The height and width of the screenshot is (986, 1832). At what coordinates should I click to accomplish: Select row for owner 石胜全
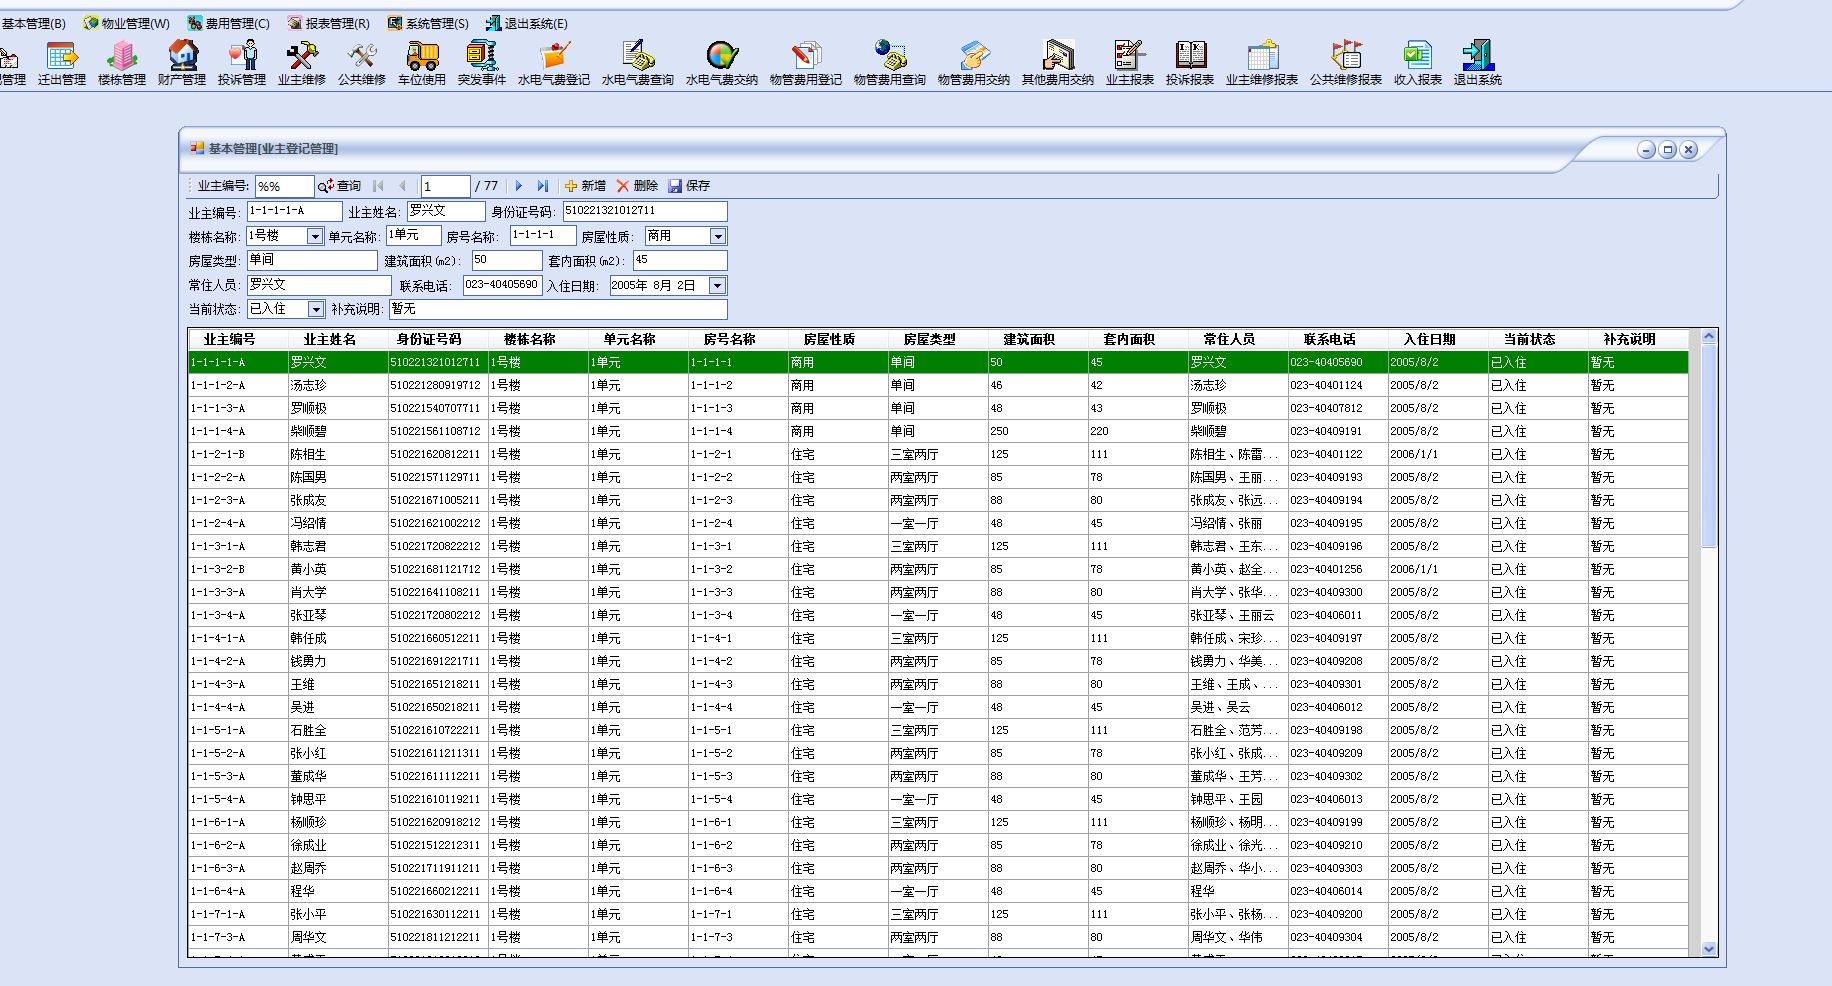[938, 730]
